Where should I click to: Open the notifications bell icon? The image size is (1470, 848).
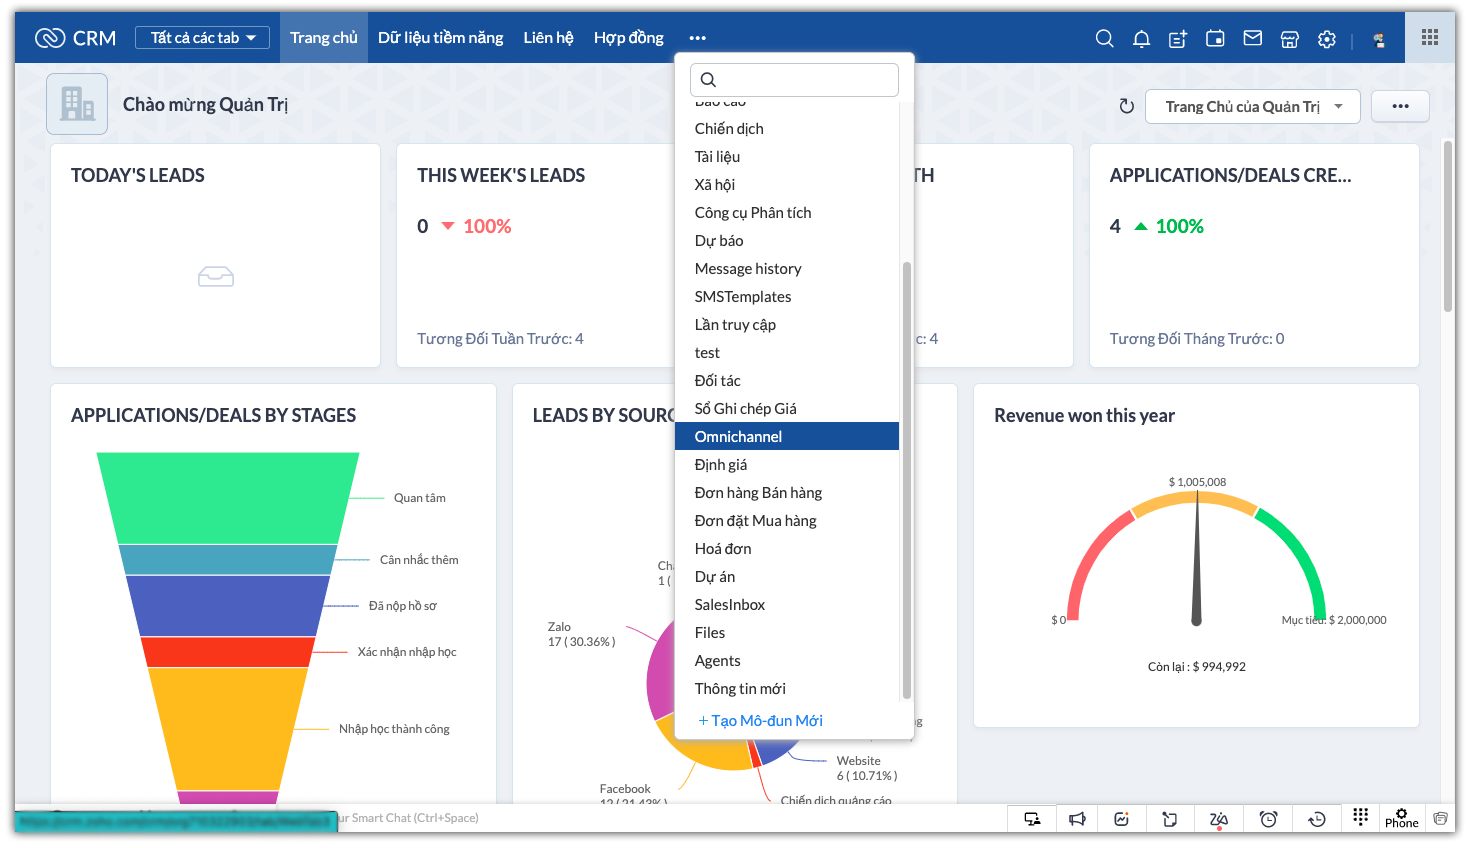[x=1141, y=38]
